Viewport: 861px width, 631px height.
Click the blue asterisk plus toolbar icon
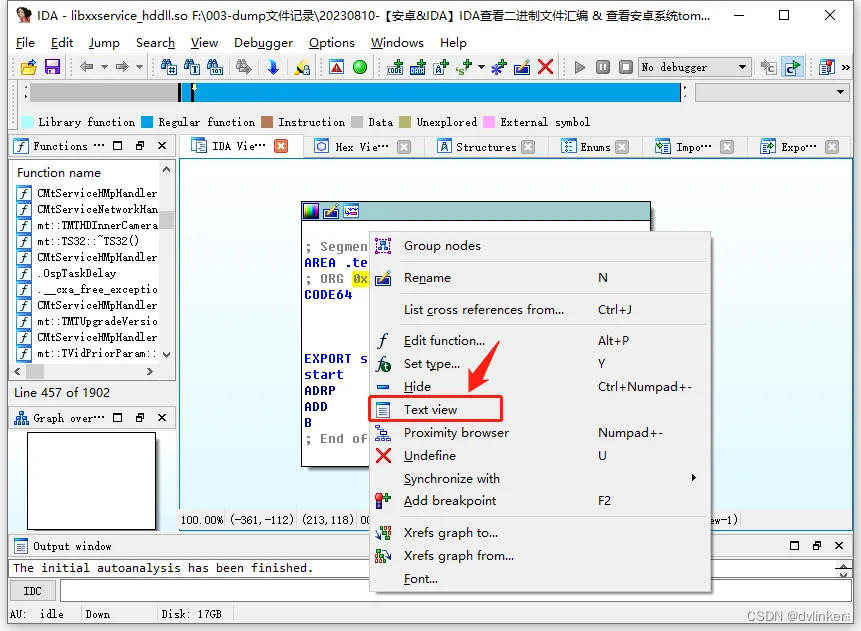499,67
